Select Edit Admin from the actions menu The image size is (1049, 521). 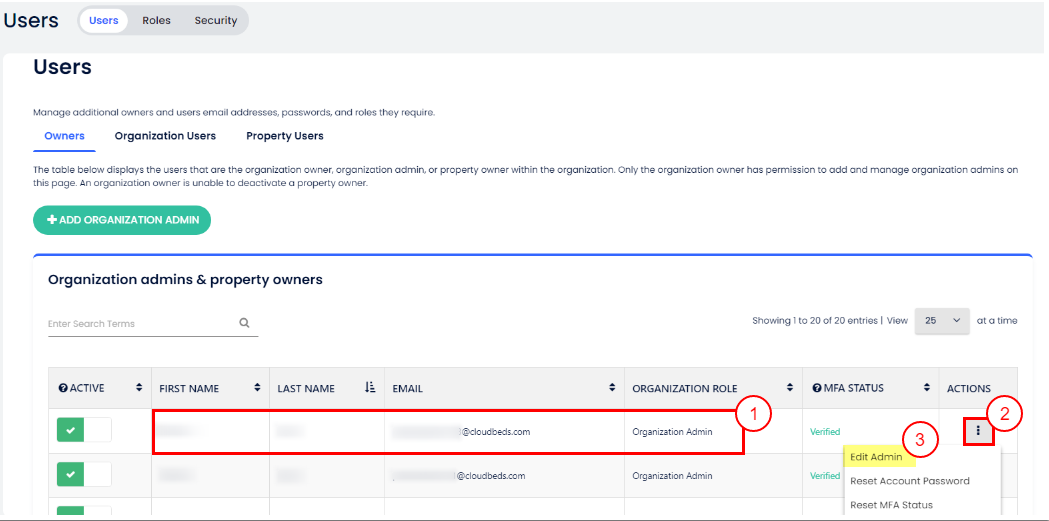tap(876, 457)
